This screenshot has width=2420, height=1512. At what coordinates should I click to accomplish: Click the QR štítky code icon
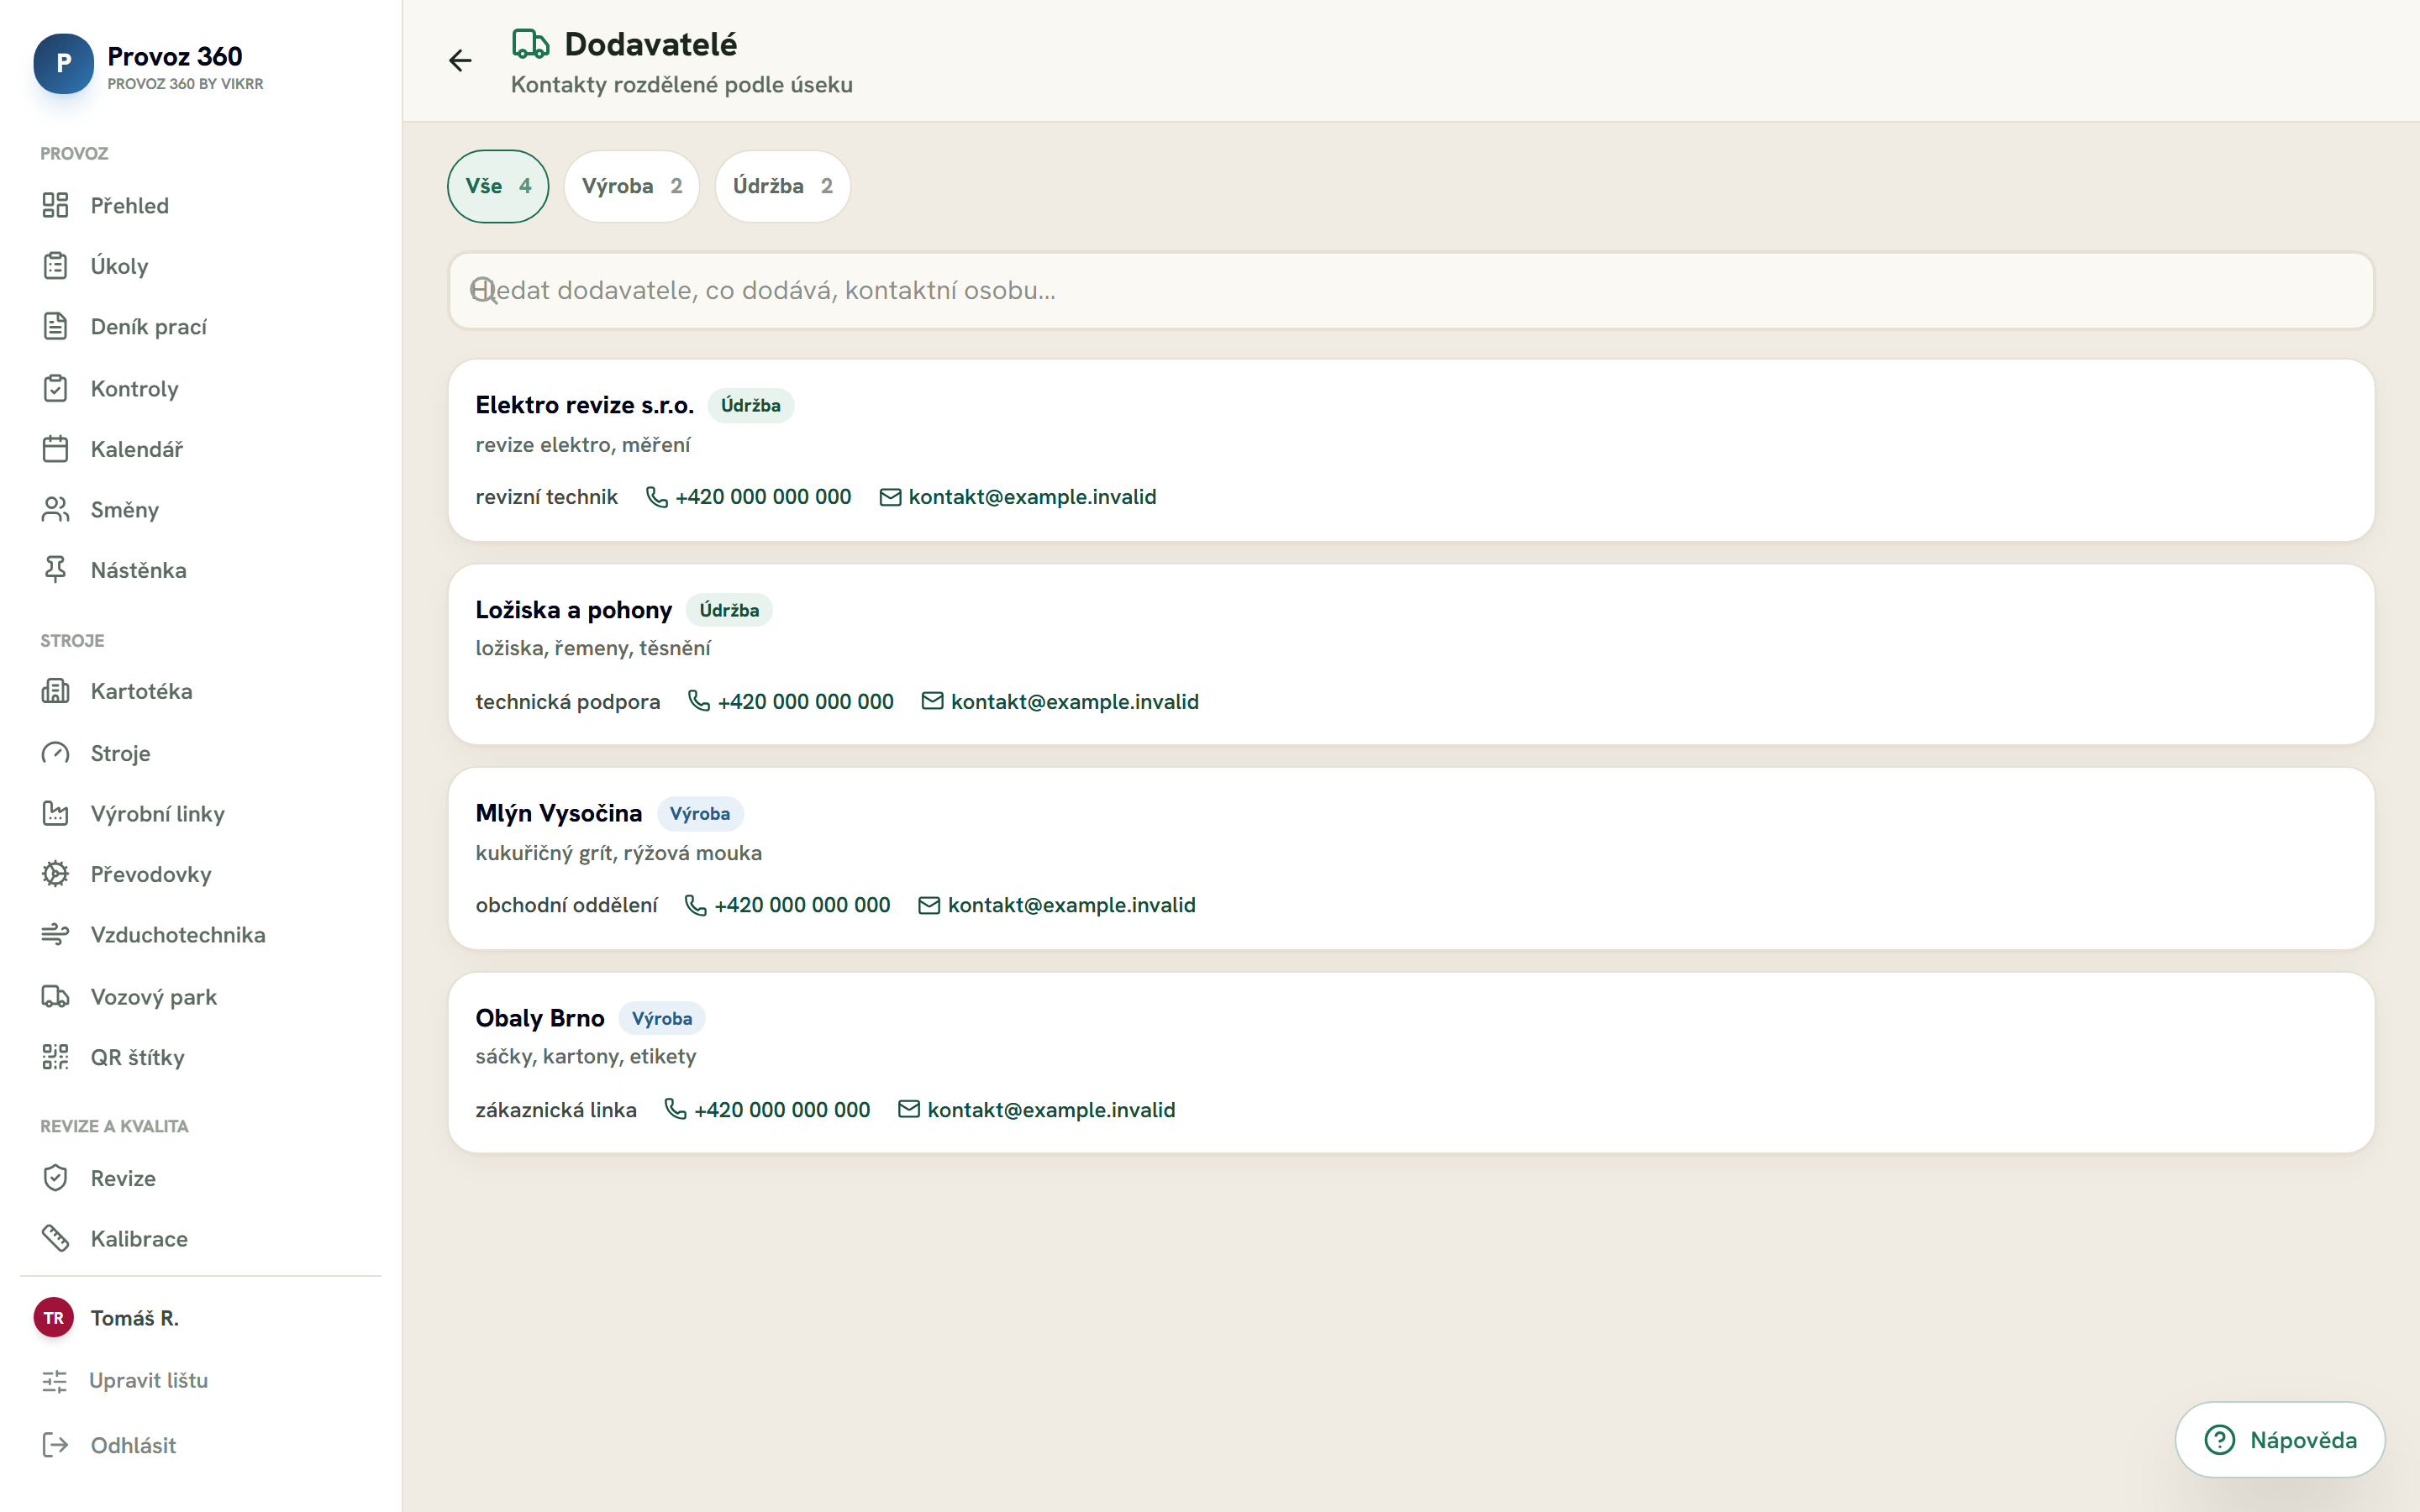pyautogui.click(x=55, y=1057)
